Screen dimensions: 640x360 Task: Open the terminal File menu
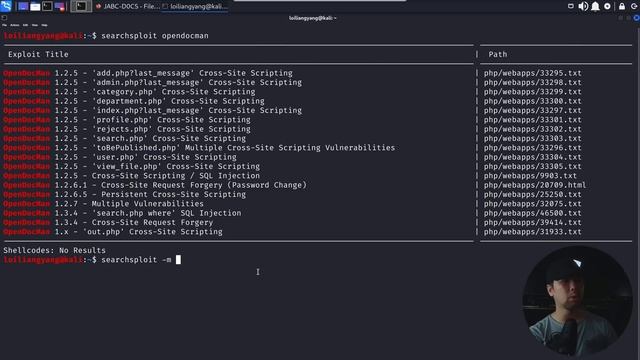tap(4, 25)
